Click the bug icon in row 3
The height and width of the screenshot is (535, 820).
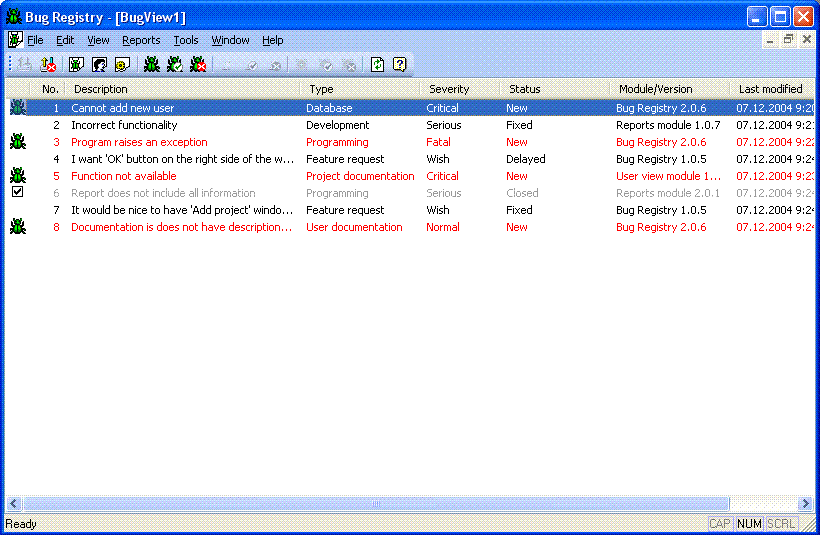(x=18, y=142)
